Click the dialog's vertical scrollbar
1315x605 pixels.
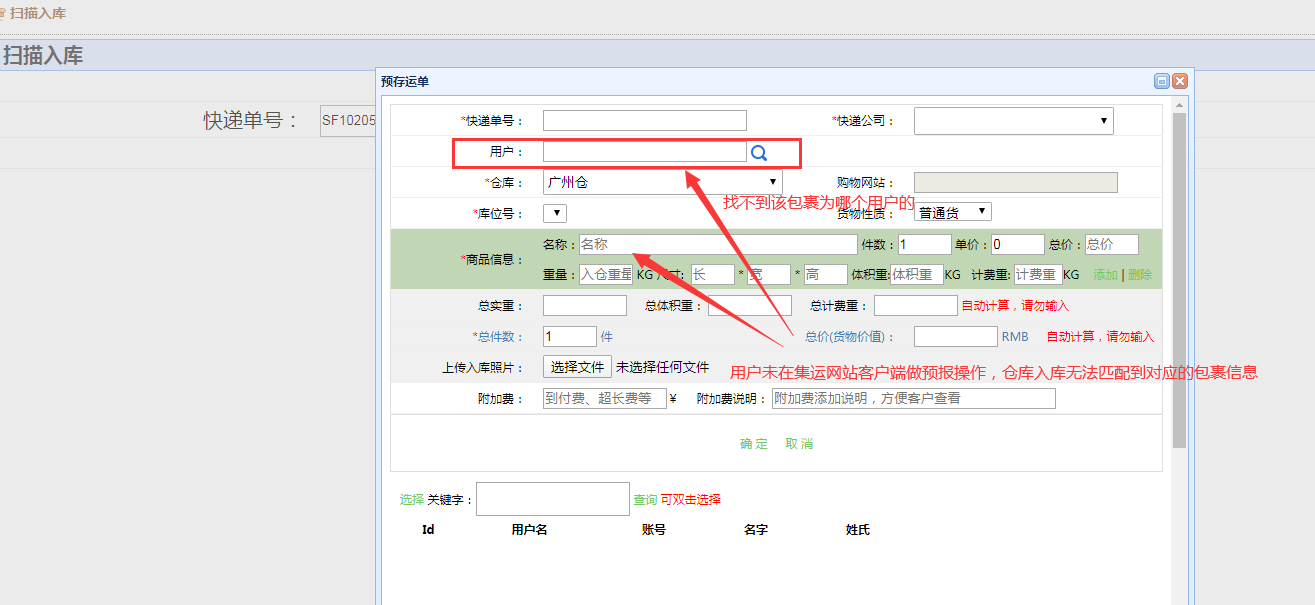[x=1179, y=280]
